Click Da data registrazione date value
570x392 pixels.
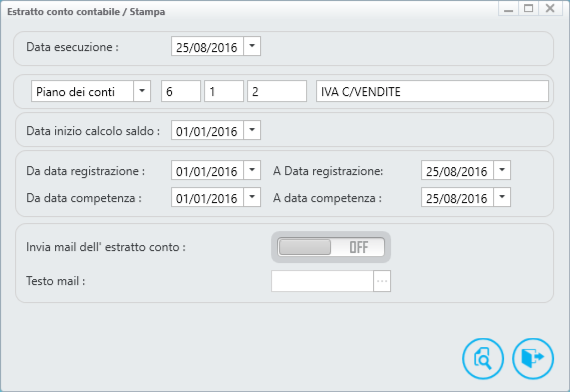[207, 171]
